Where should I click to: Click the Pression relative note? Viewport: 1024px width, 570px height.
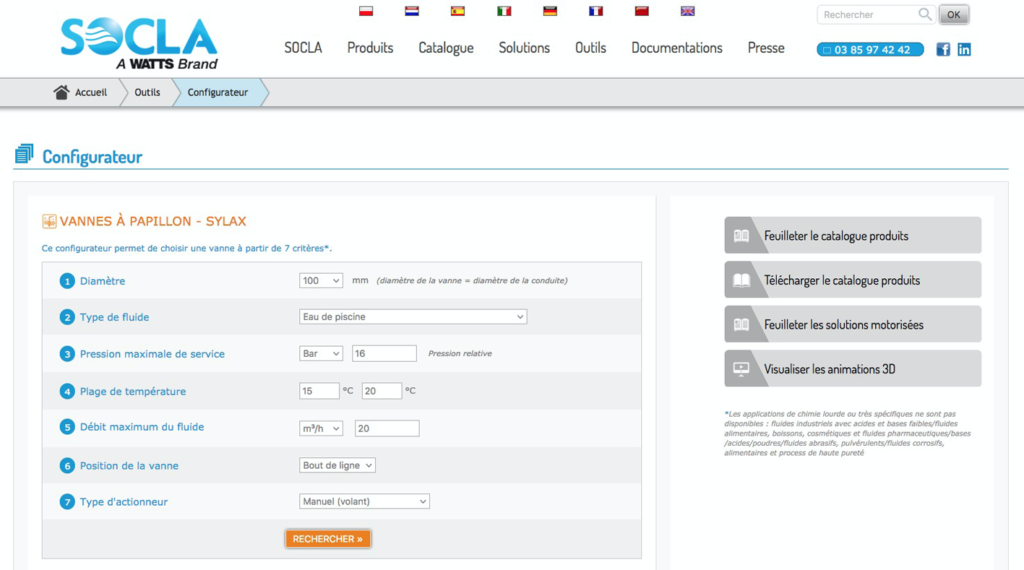tap(460, 353)
